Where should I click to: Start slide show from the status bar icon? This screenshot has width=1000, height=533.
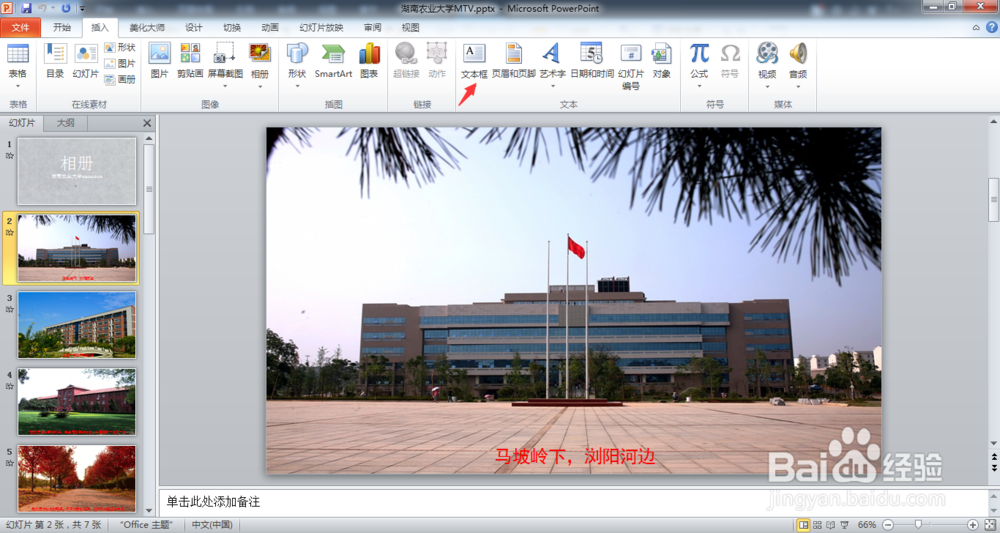pyautogui.click(x=844, y=525)
